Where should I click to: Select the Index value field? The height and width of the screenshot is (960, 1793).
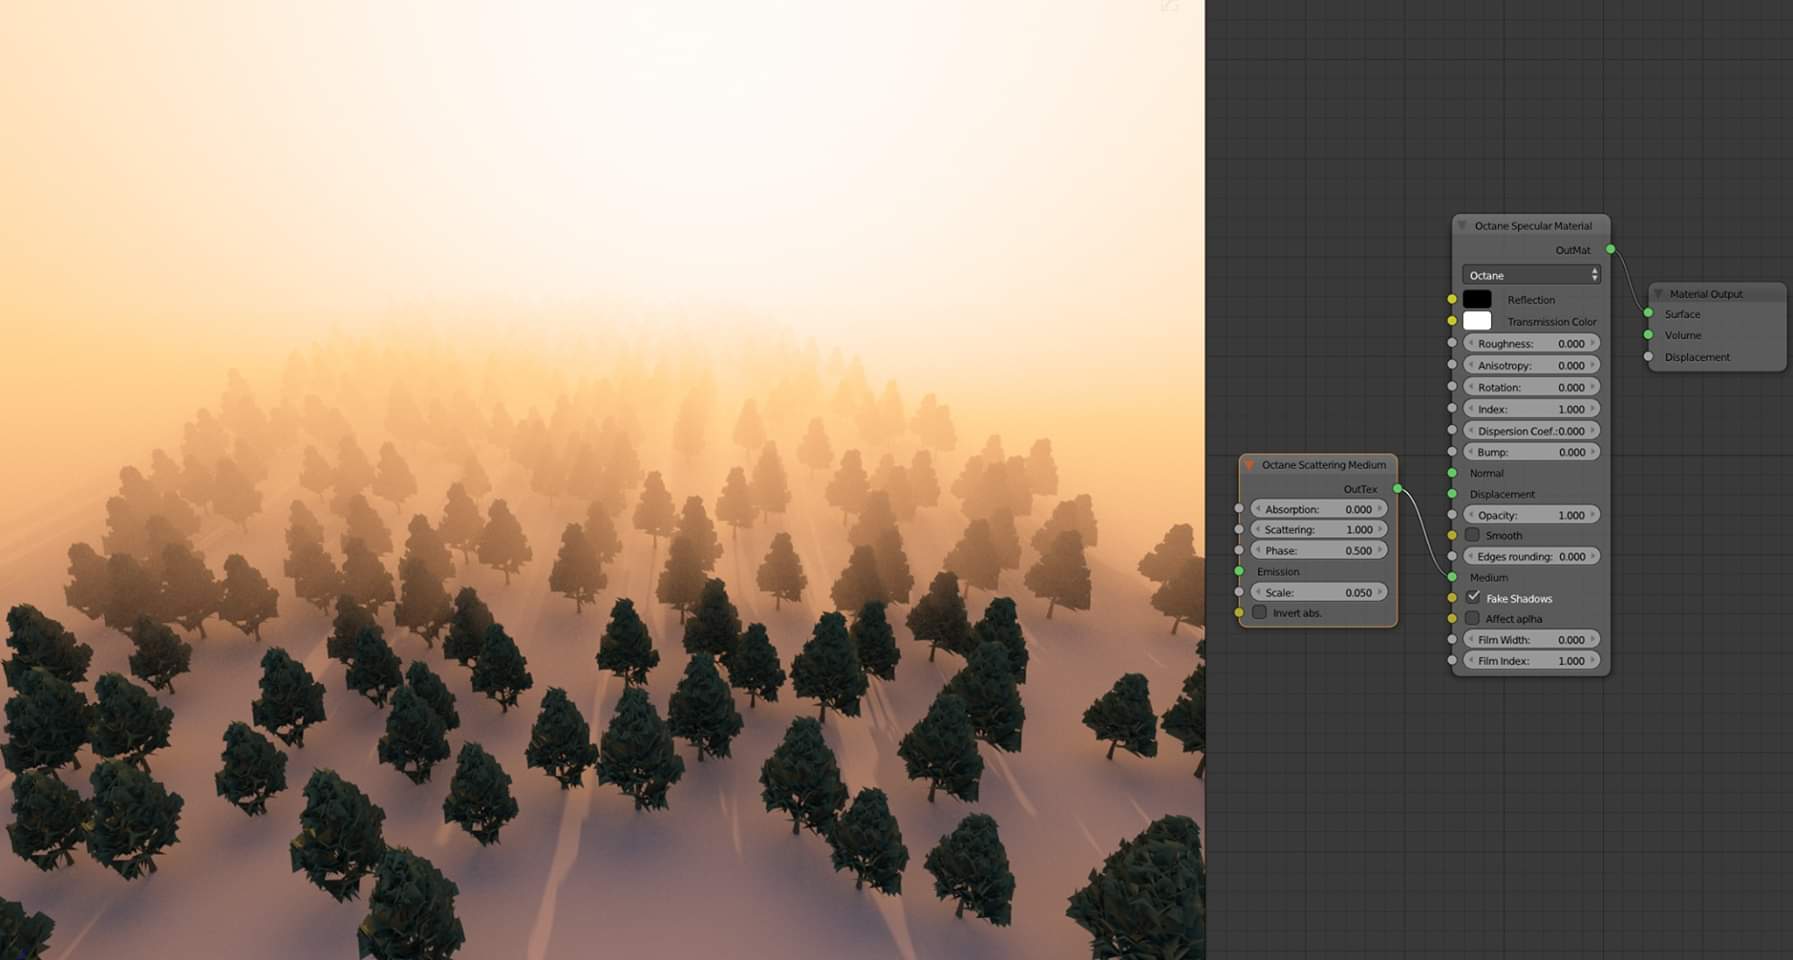(1531, 409)
